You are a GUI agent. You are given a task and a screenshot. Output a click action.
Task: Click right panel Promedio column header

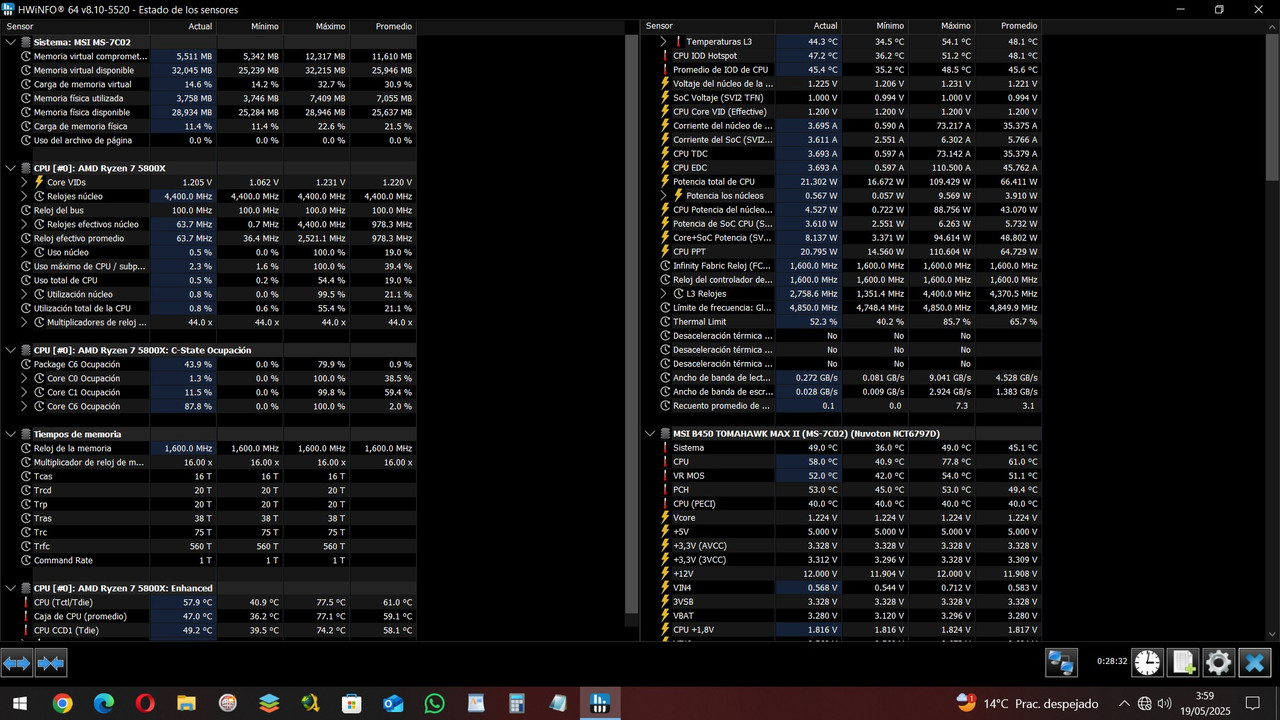1007,26
